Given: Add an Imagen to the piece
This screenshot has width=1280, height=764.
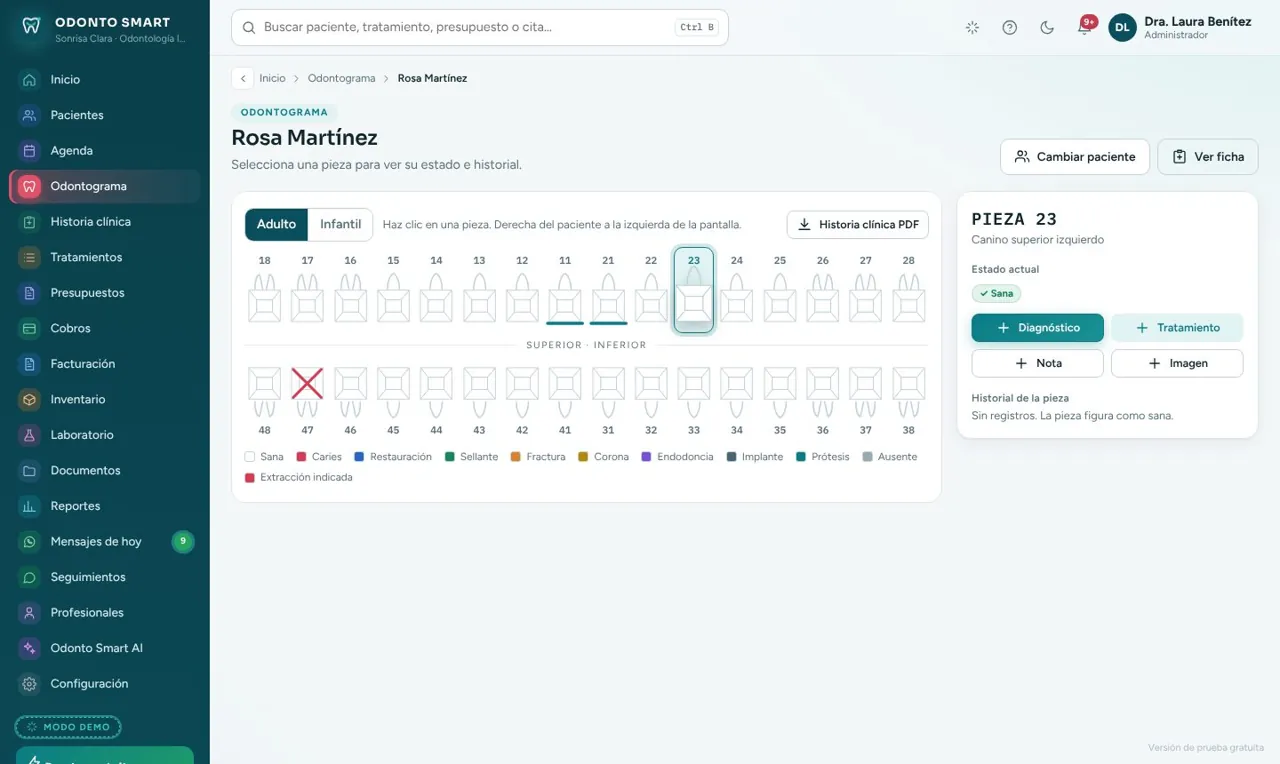Looking at the screenshot, I should point(1177,363).
